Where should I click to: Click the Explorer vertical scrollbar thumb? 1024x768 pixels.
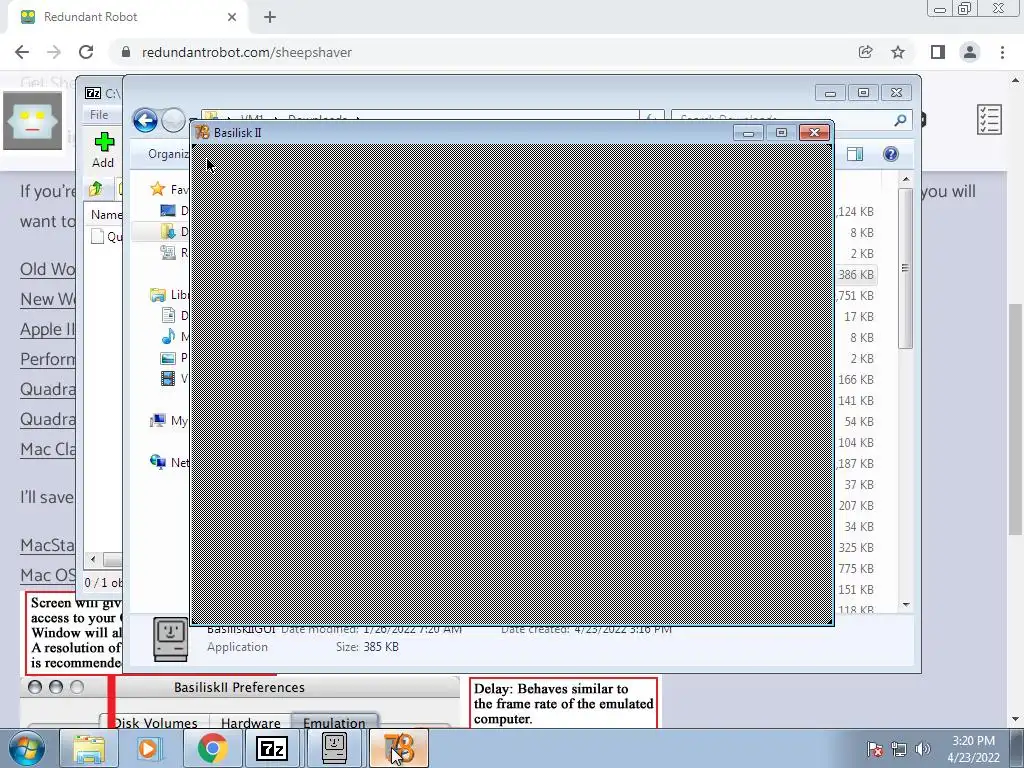(x=905, y=268)
